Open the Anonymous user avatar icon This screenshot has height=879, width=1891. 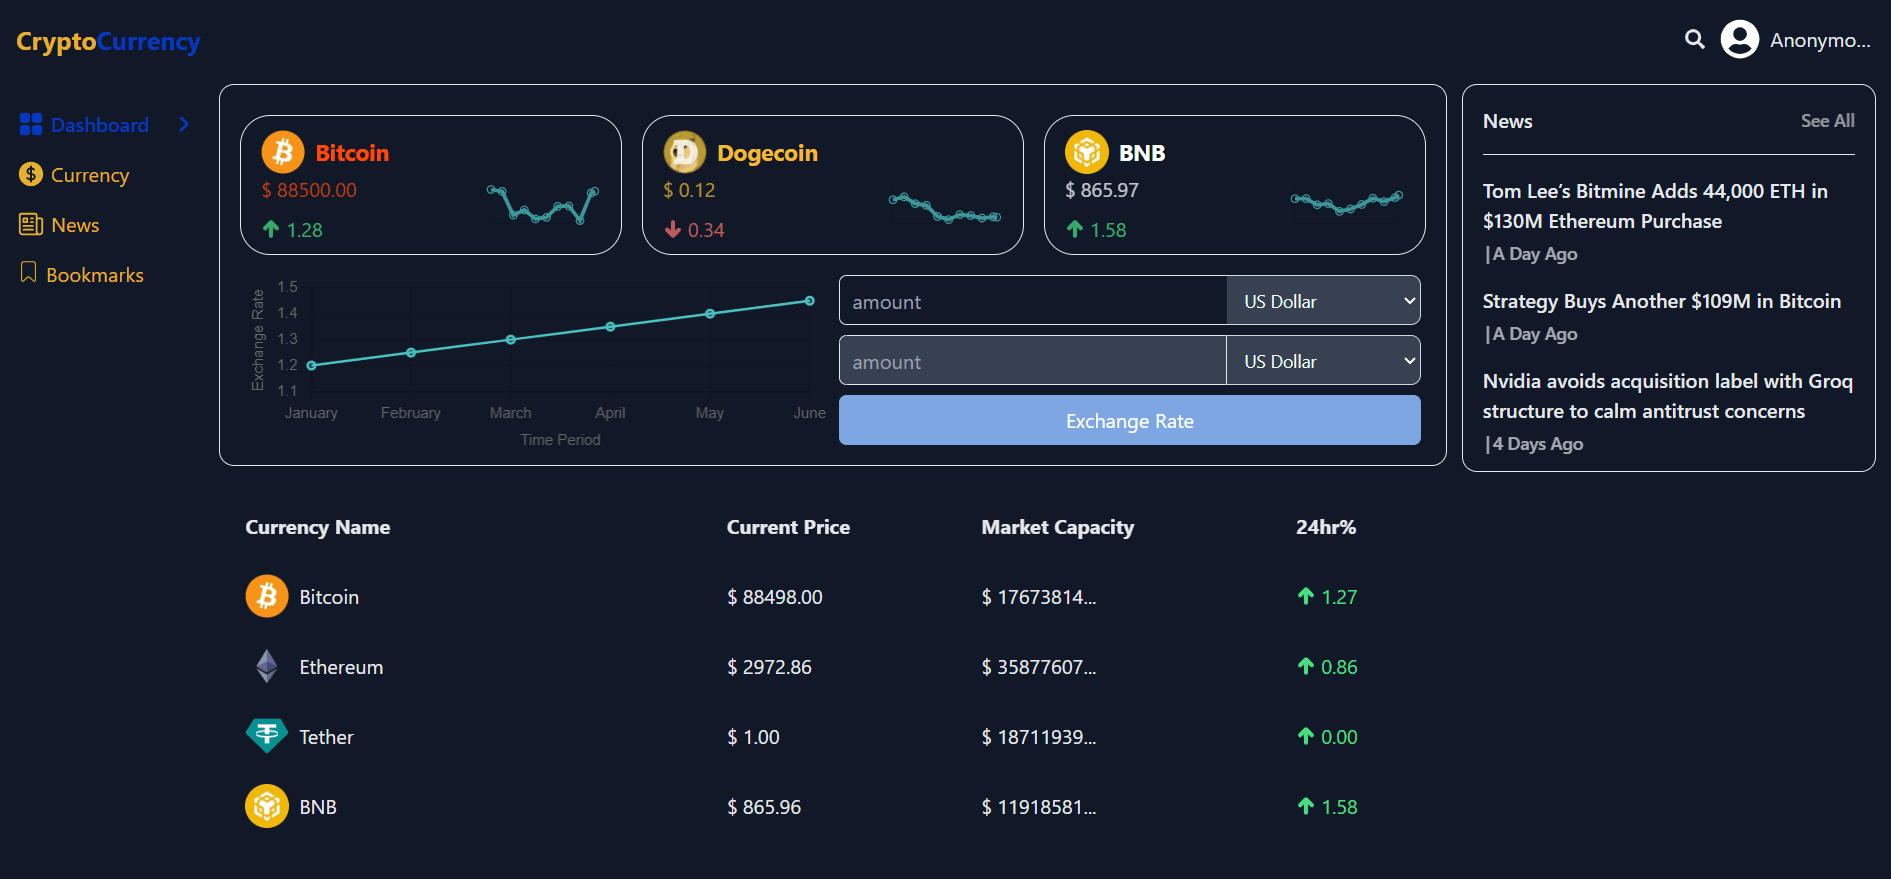(x=1740, y=39)
